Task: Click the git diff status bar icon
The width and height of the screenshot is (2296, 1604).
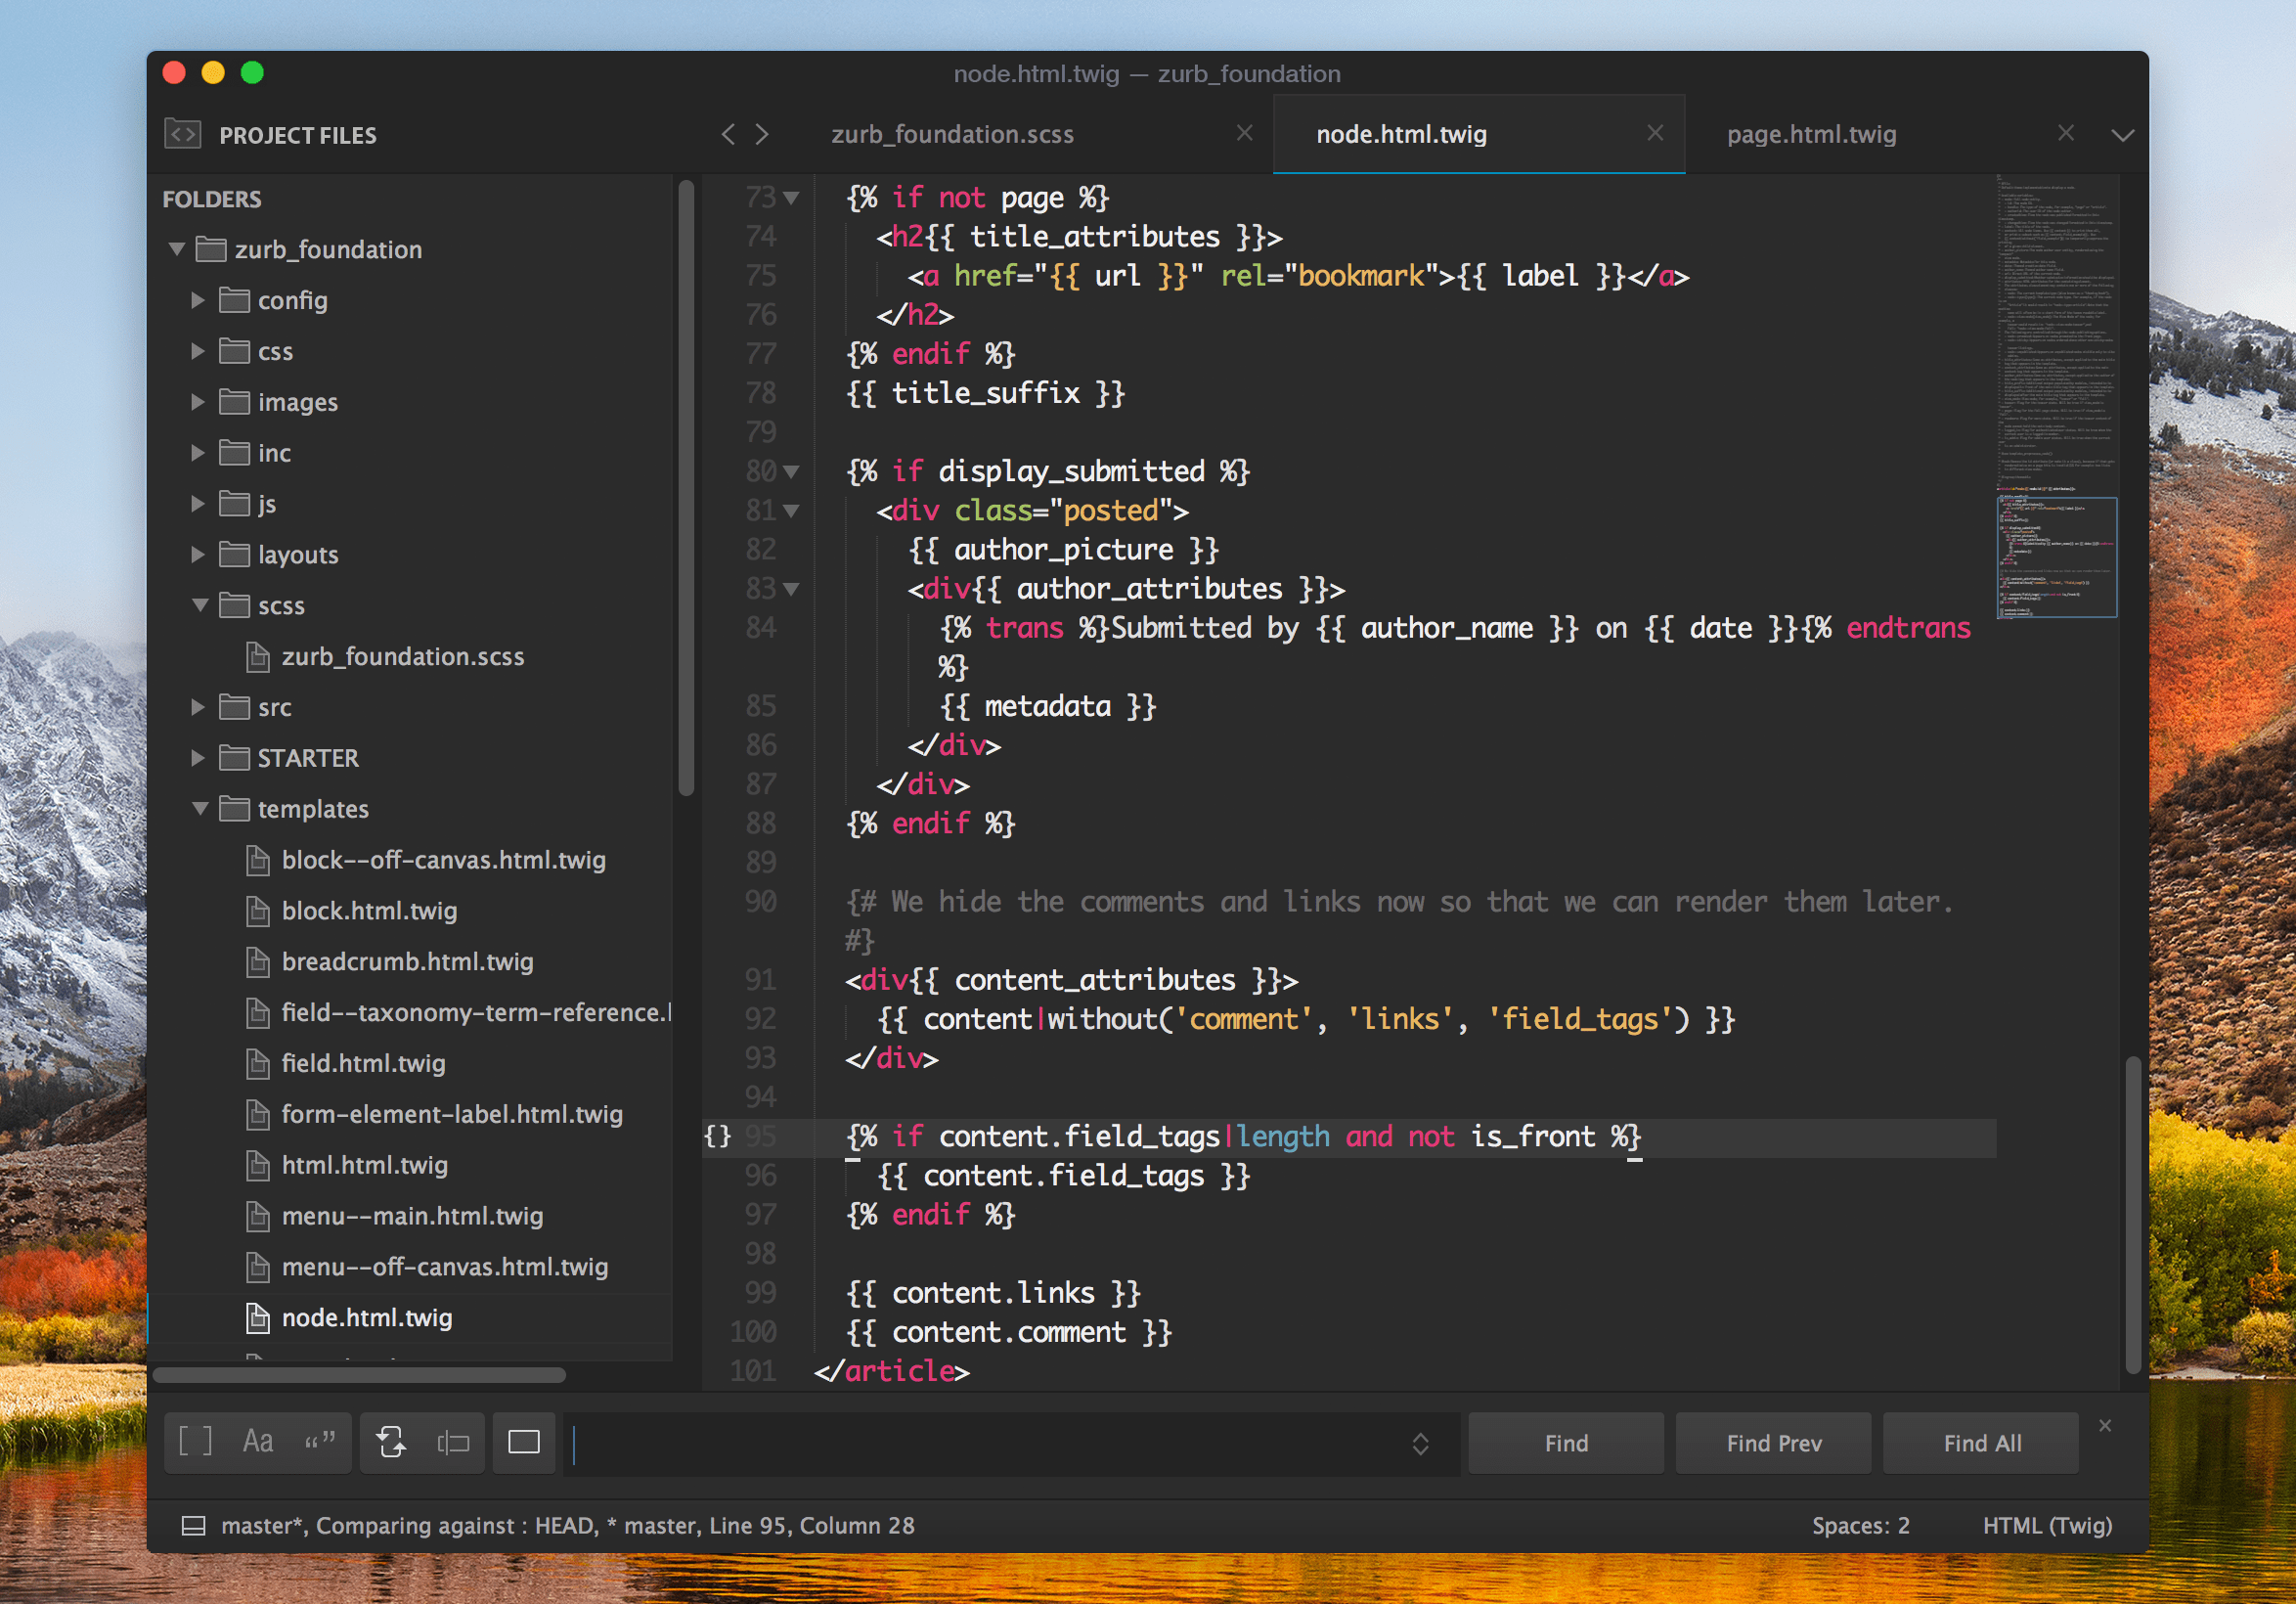Action: pyautogui.click(x=193, y=1525)
